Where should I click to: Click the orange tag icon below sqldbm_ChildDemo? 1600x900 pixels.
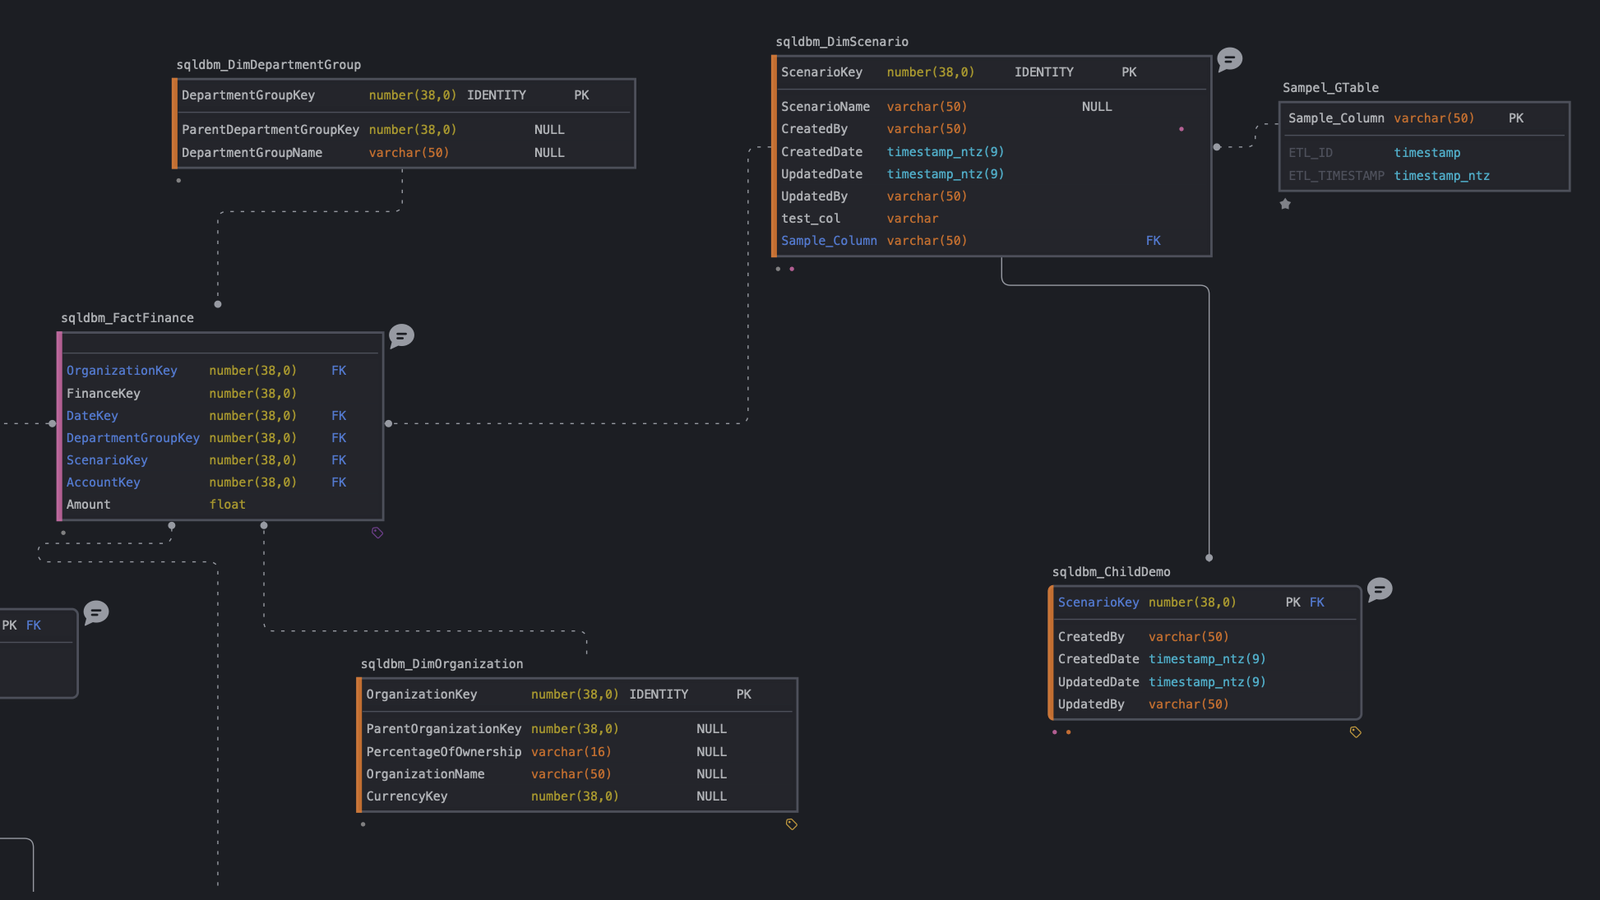(1355, 732)
